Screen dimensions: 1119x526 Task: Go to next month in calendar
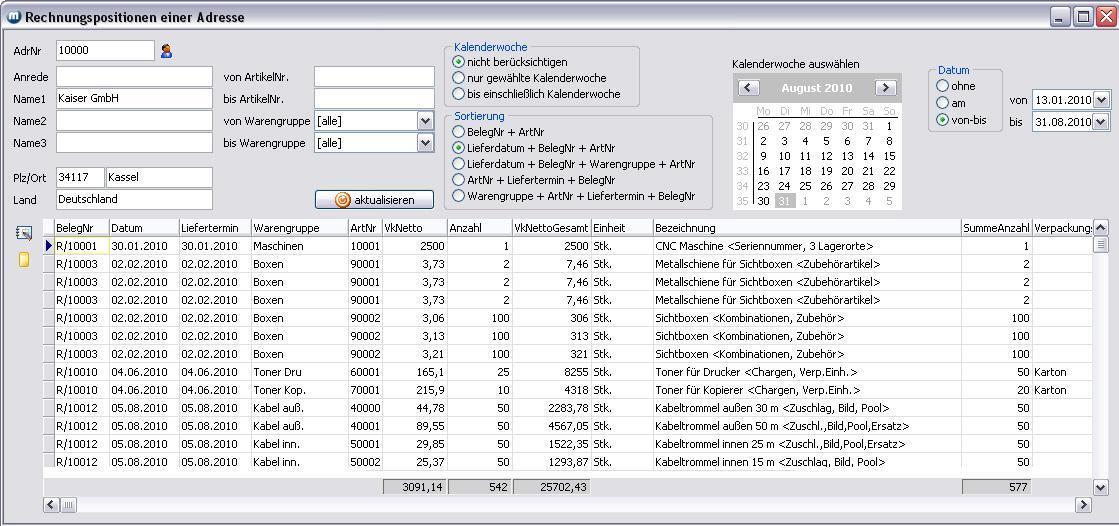tap(885, 88)
